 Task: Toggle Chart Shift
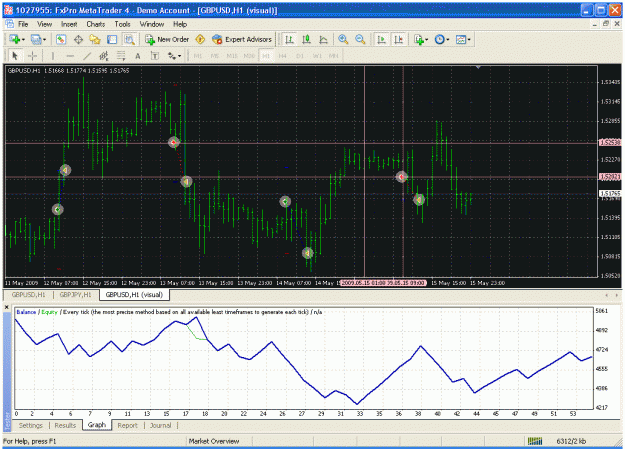pyautogui.click(x=399, y=39)
